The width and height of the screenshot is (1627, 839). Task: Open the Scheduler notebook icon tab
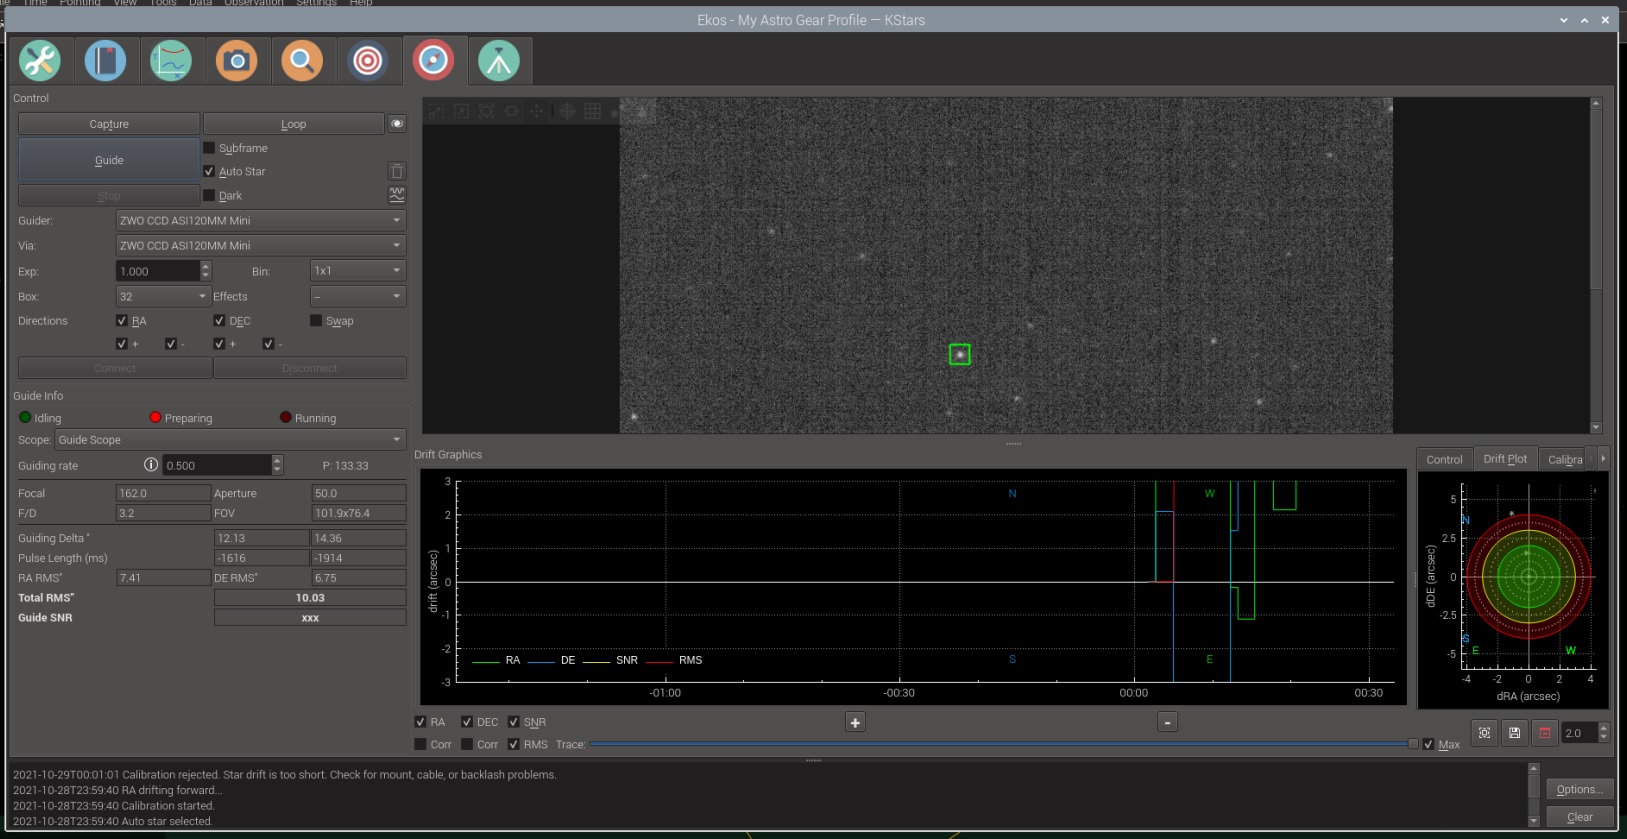106,61
